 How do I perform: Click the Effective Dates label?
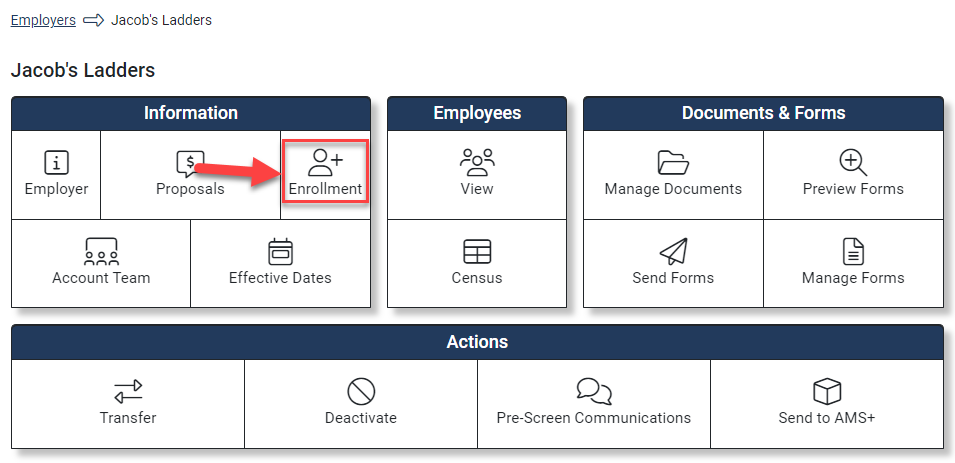(x=280, y=278)
